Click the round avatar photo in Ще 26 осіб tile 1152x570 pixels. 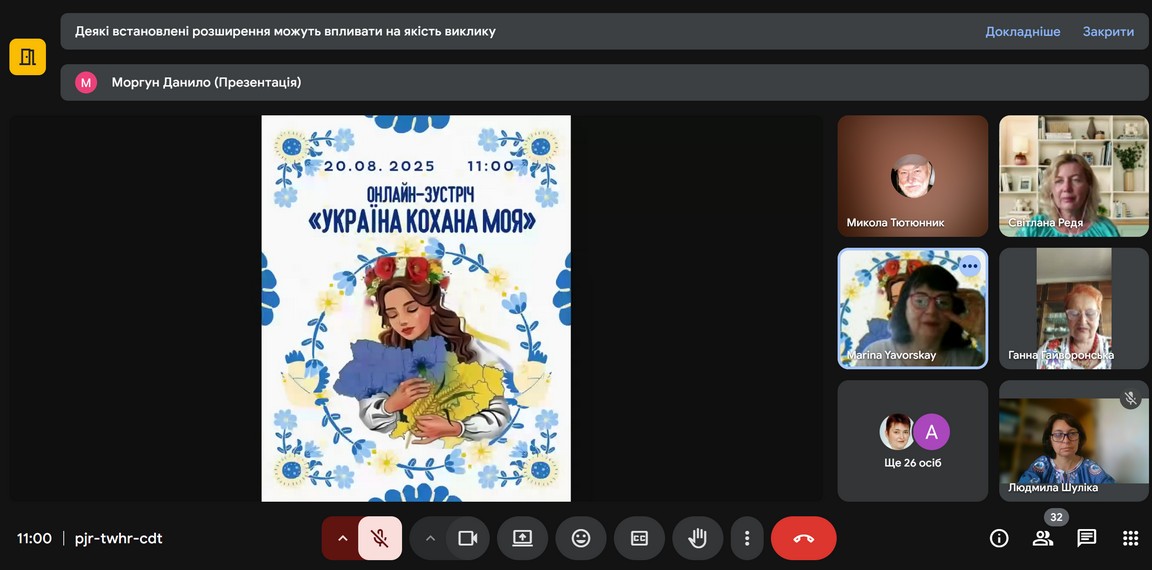tap(896, 432)
